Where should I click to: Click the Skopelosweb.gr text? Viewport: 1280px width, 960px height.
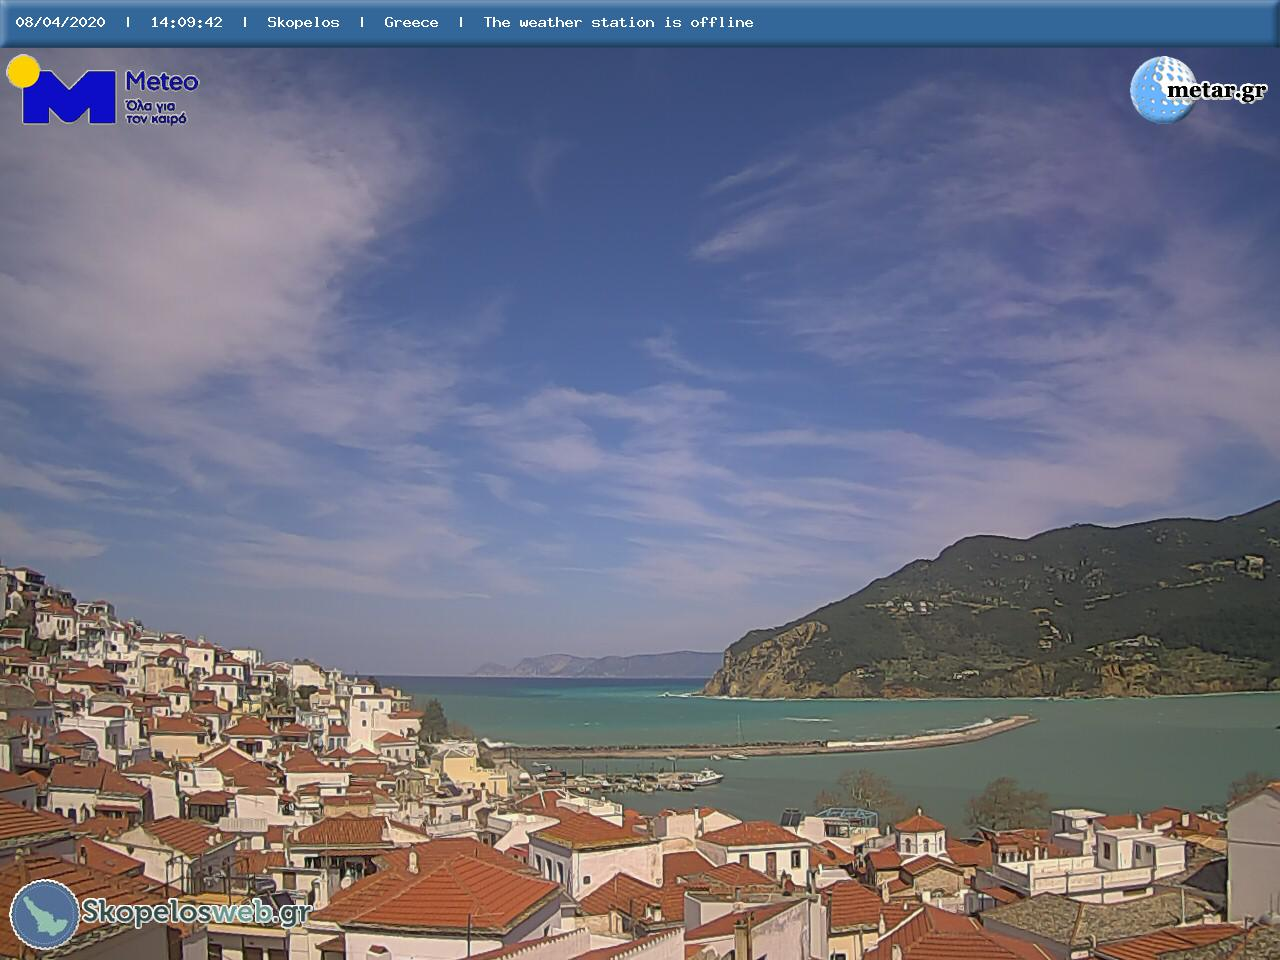[196, 912]
